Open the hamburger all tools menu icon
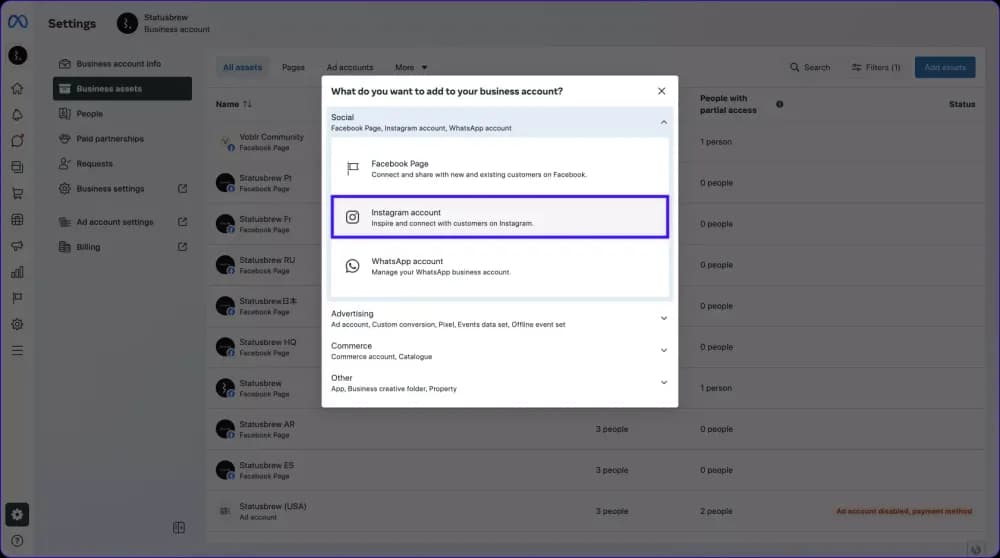The image size is (1000, 558). point(17,350)
